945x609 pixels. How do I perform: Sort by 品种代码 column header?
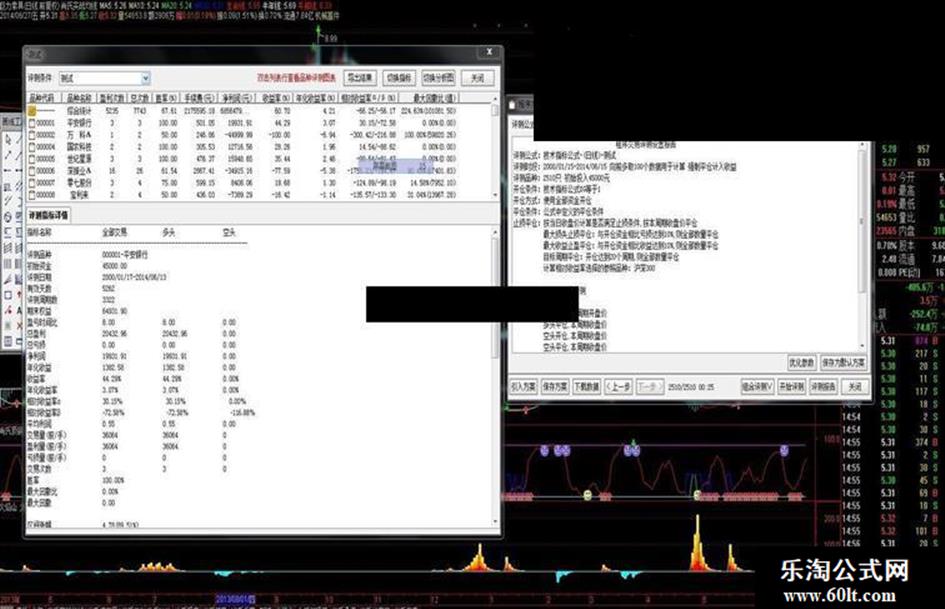coord(43,98)
